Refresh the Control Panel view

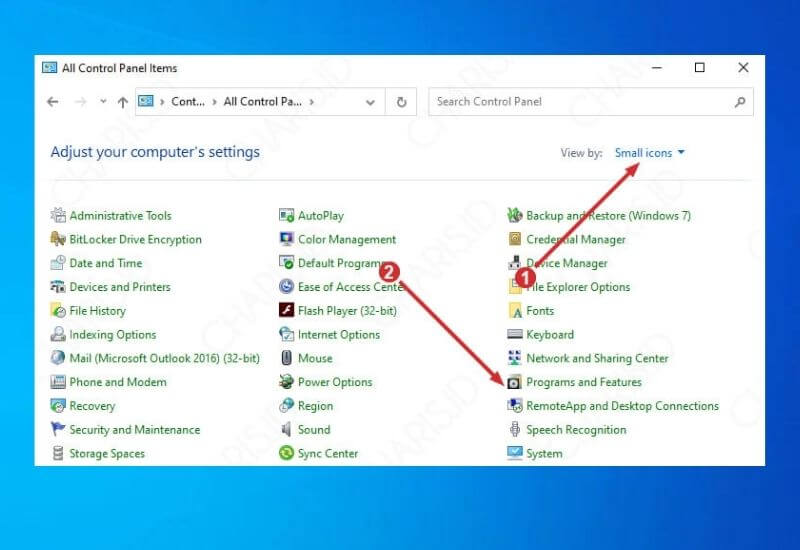402,102
